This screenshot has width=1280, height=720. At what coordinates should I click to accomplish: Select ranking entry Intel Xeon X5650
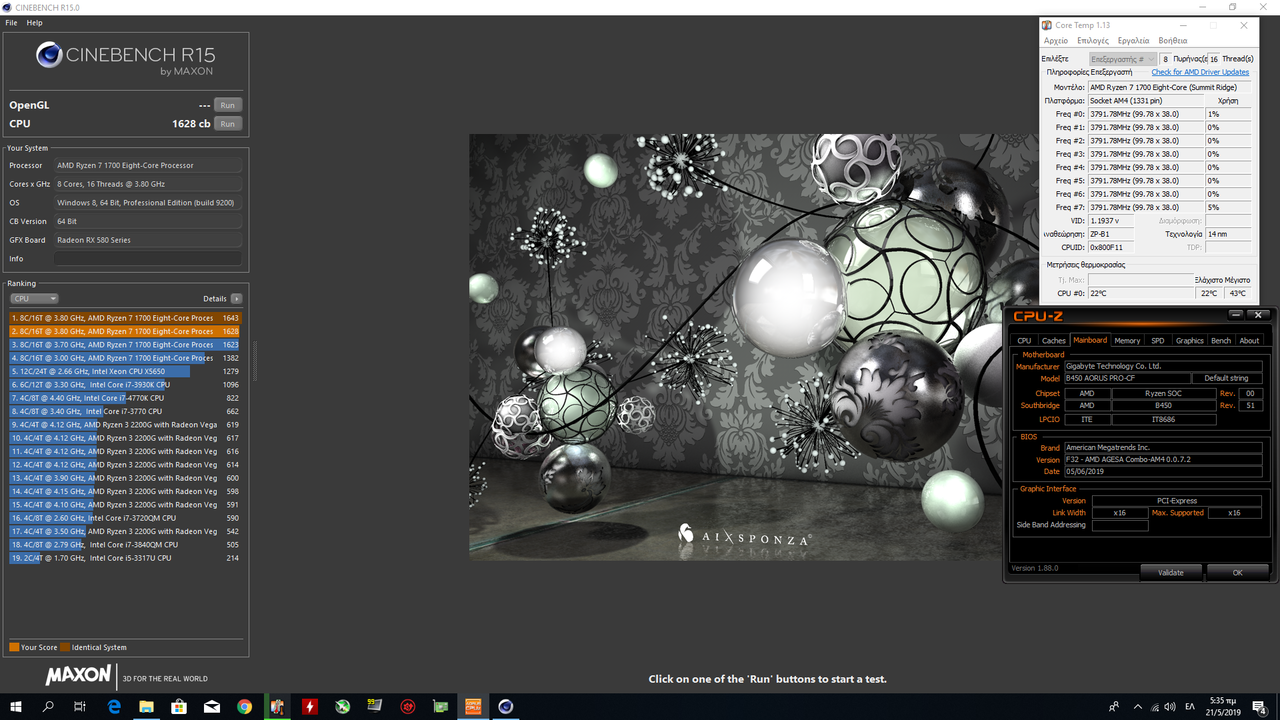[x=125, y=371]
